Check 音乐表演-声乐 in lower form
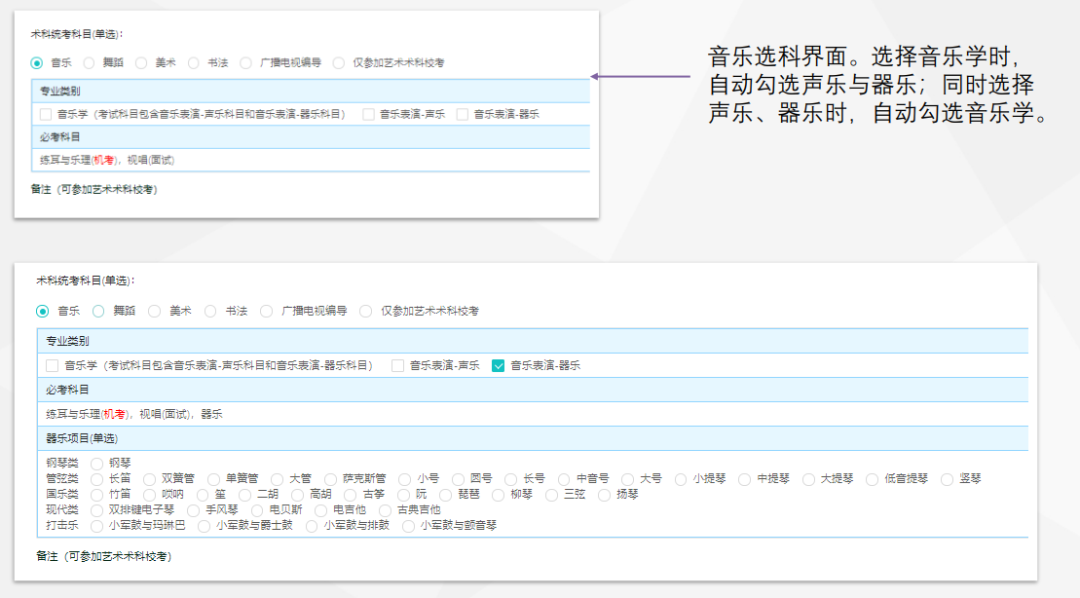This screenshot has height=598, width=1080. (397, 365)
